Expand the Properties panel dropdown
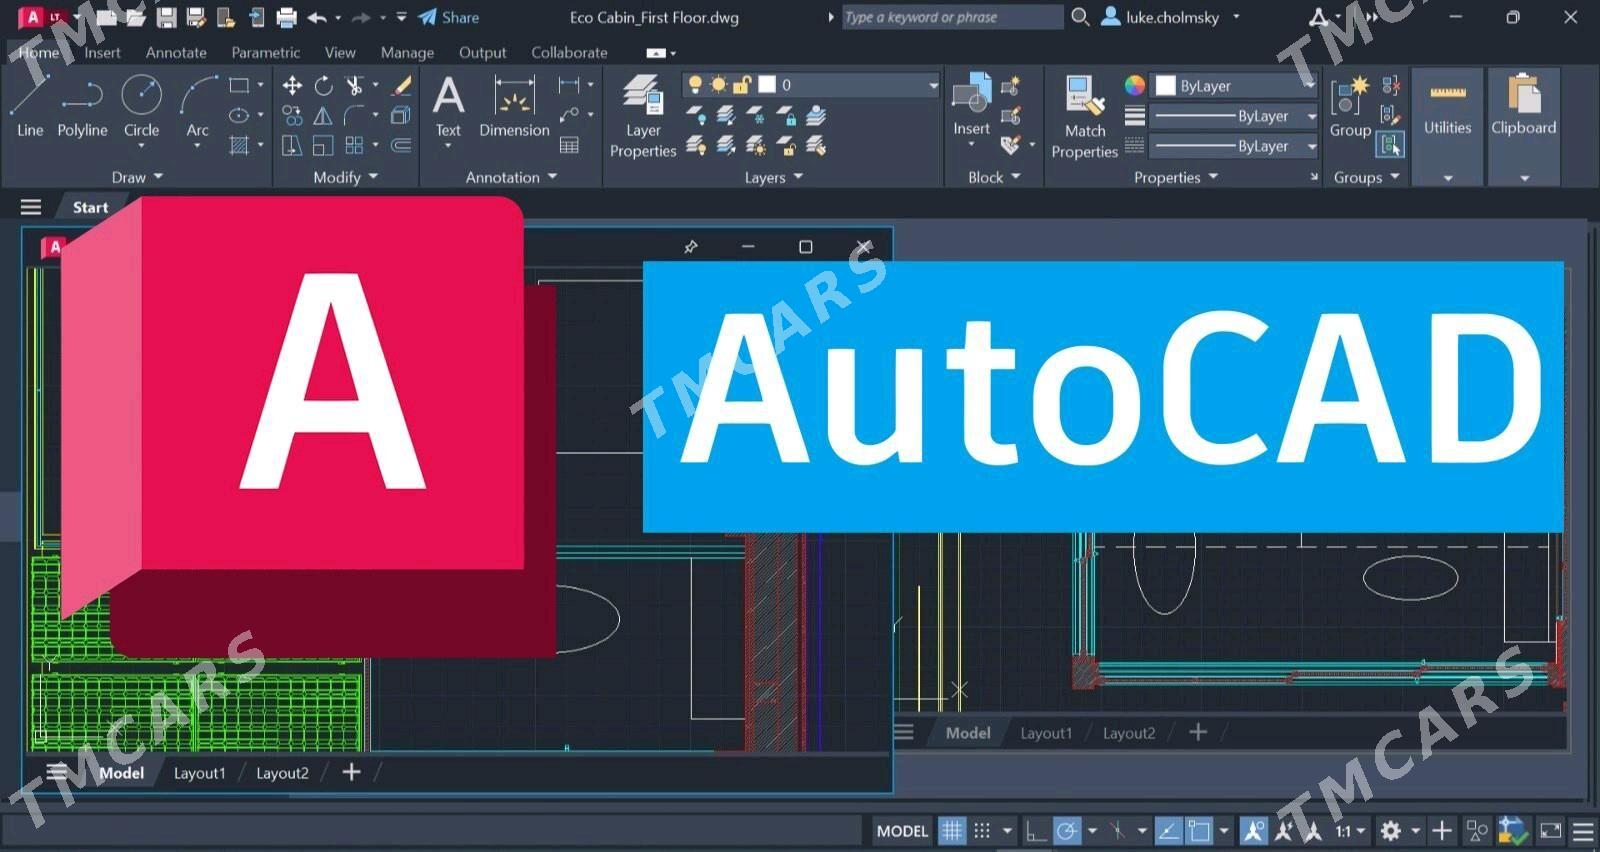This screenshot has height=852, width=1600. [1176, 177]
